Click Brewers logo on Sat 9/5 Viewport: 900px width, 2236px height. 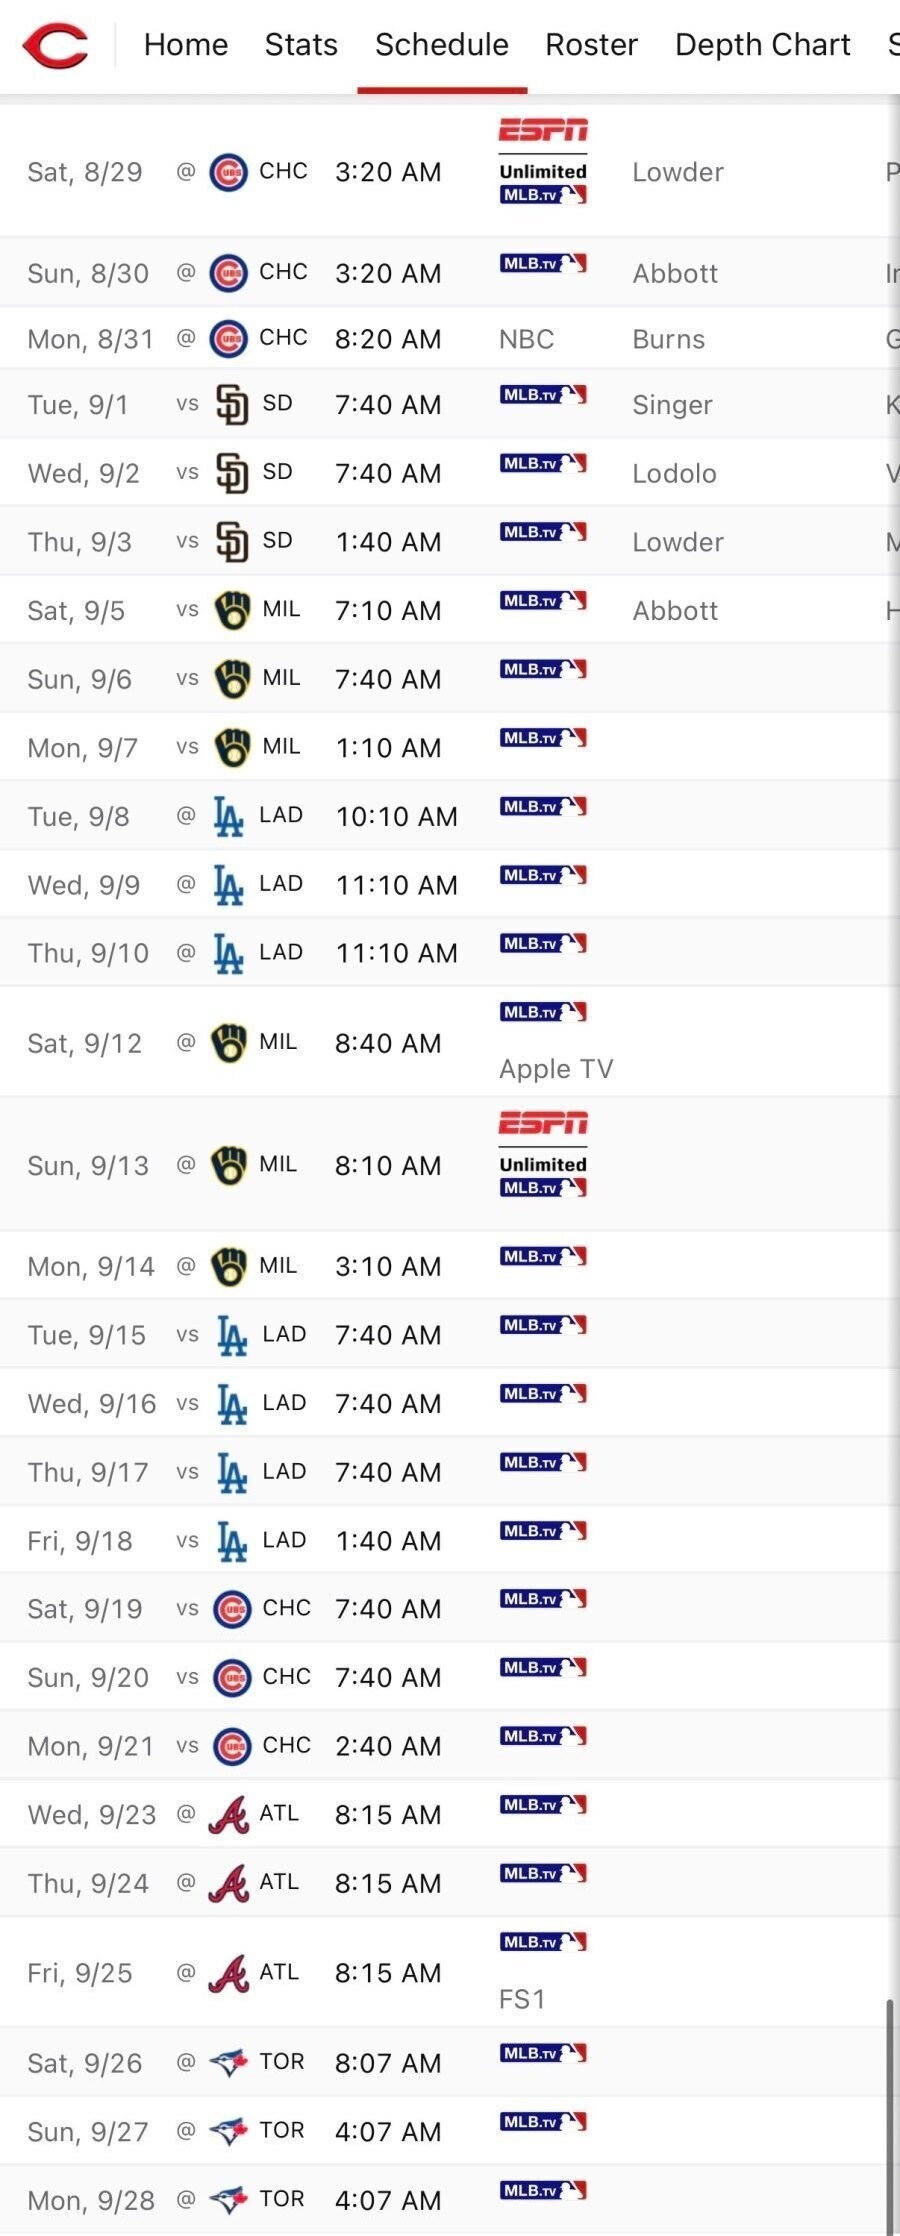[x=232, y=610]
